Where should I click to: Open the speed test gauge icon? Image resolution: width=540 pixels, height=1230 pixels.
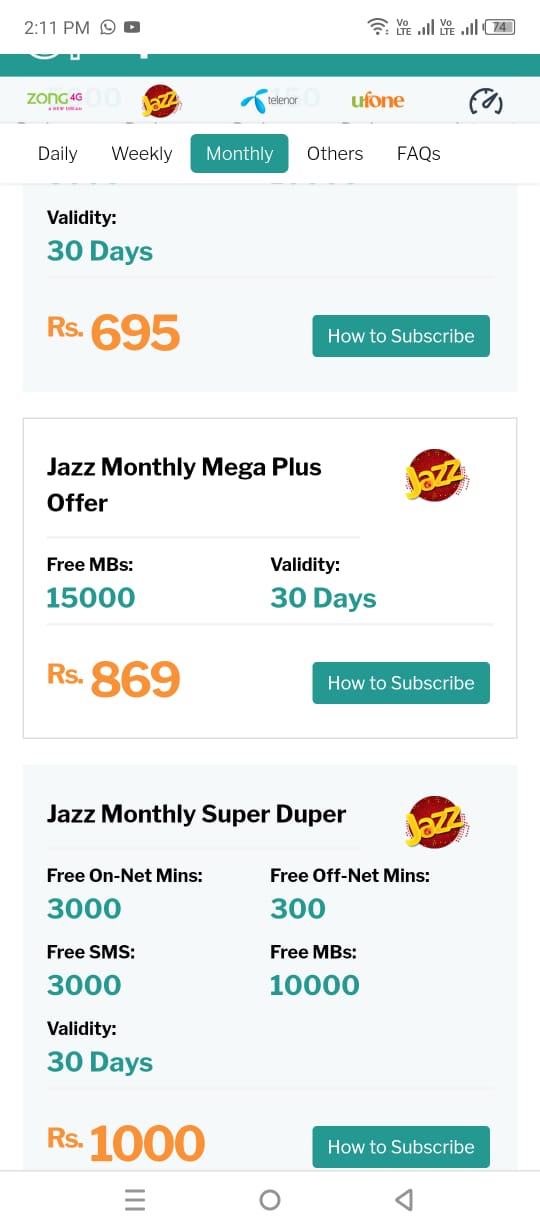(x=486, y=101)
